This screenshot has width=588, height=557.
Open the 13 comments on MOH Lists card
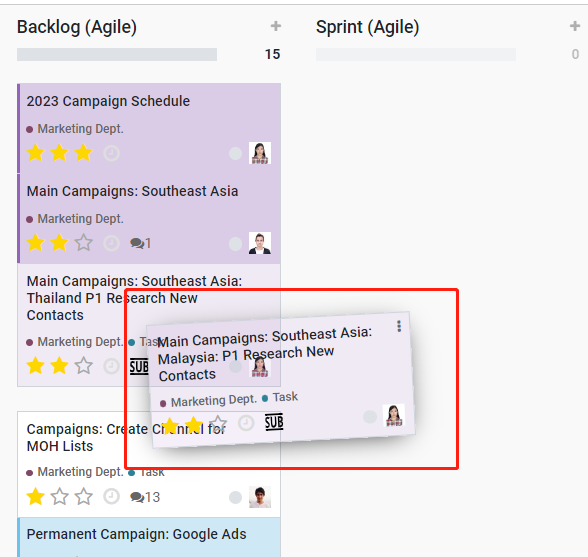[145, 497]
